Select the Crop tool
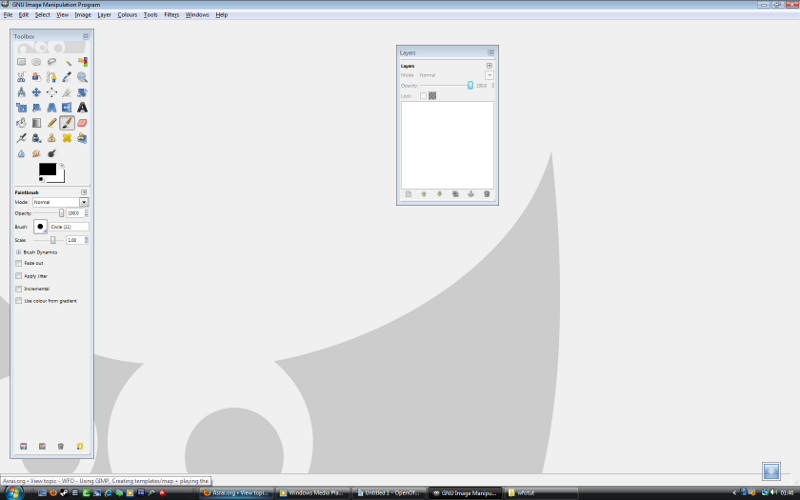The height and width of the screenshot is (500, 800). click(x=67, y=92)
